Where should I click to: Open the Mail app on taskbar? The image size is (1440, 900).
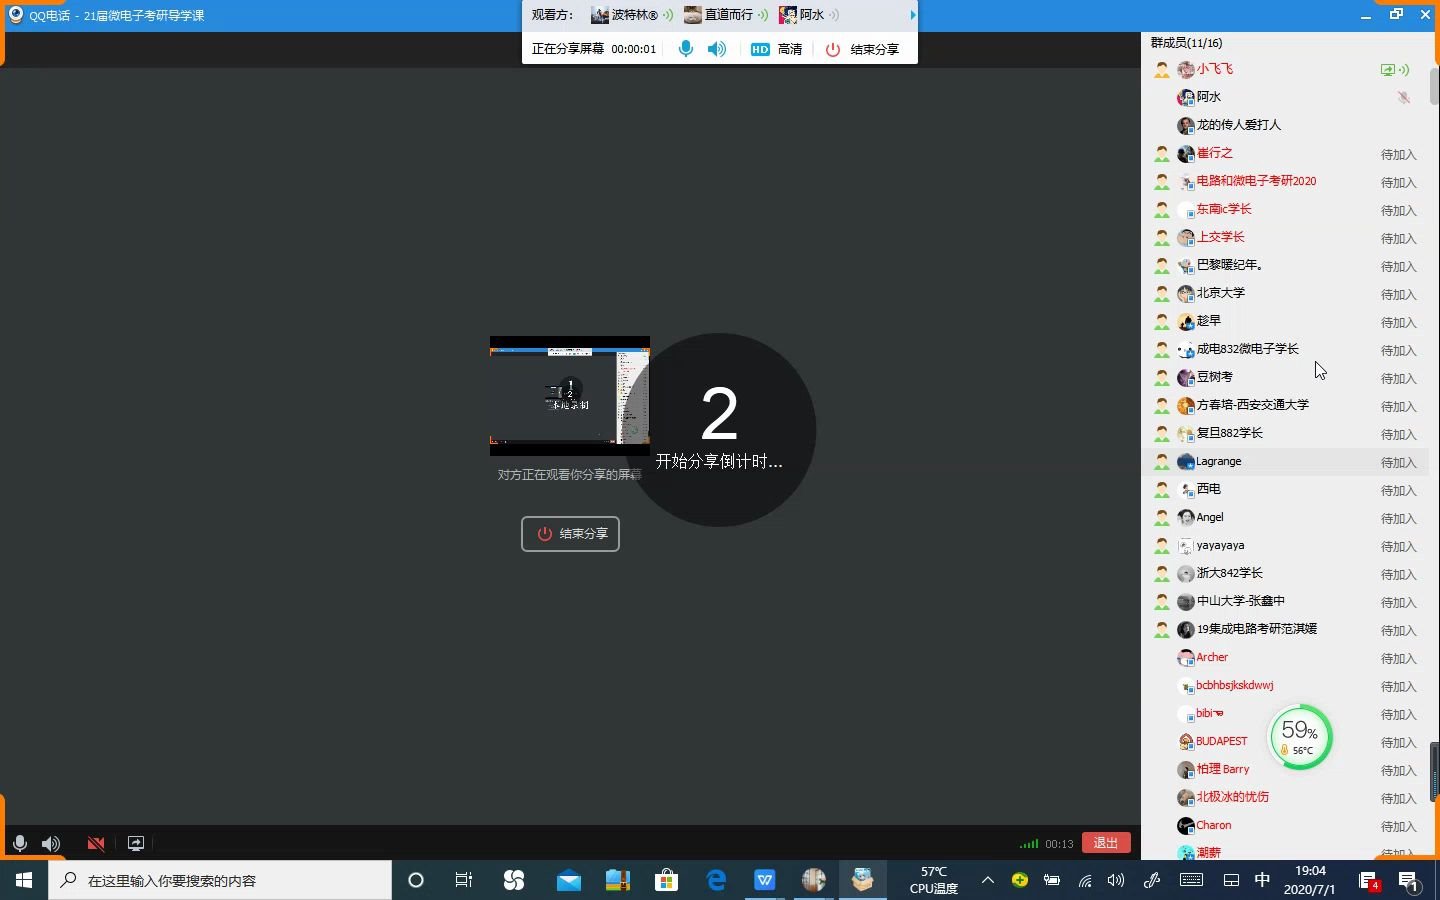(x=569, y=880)
